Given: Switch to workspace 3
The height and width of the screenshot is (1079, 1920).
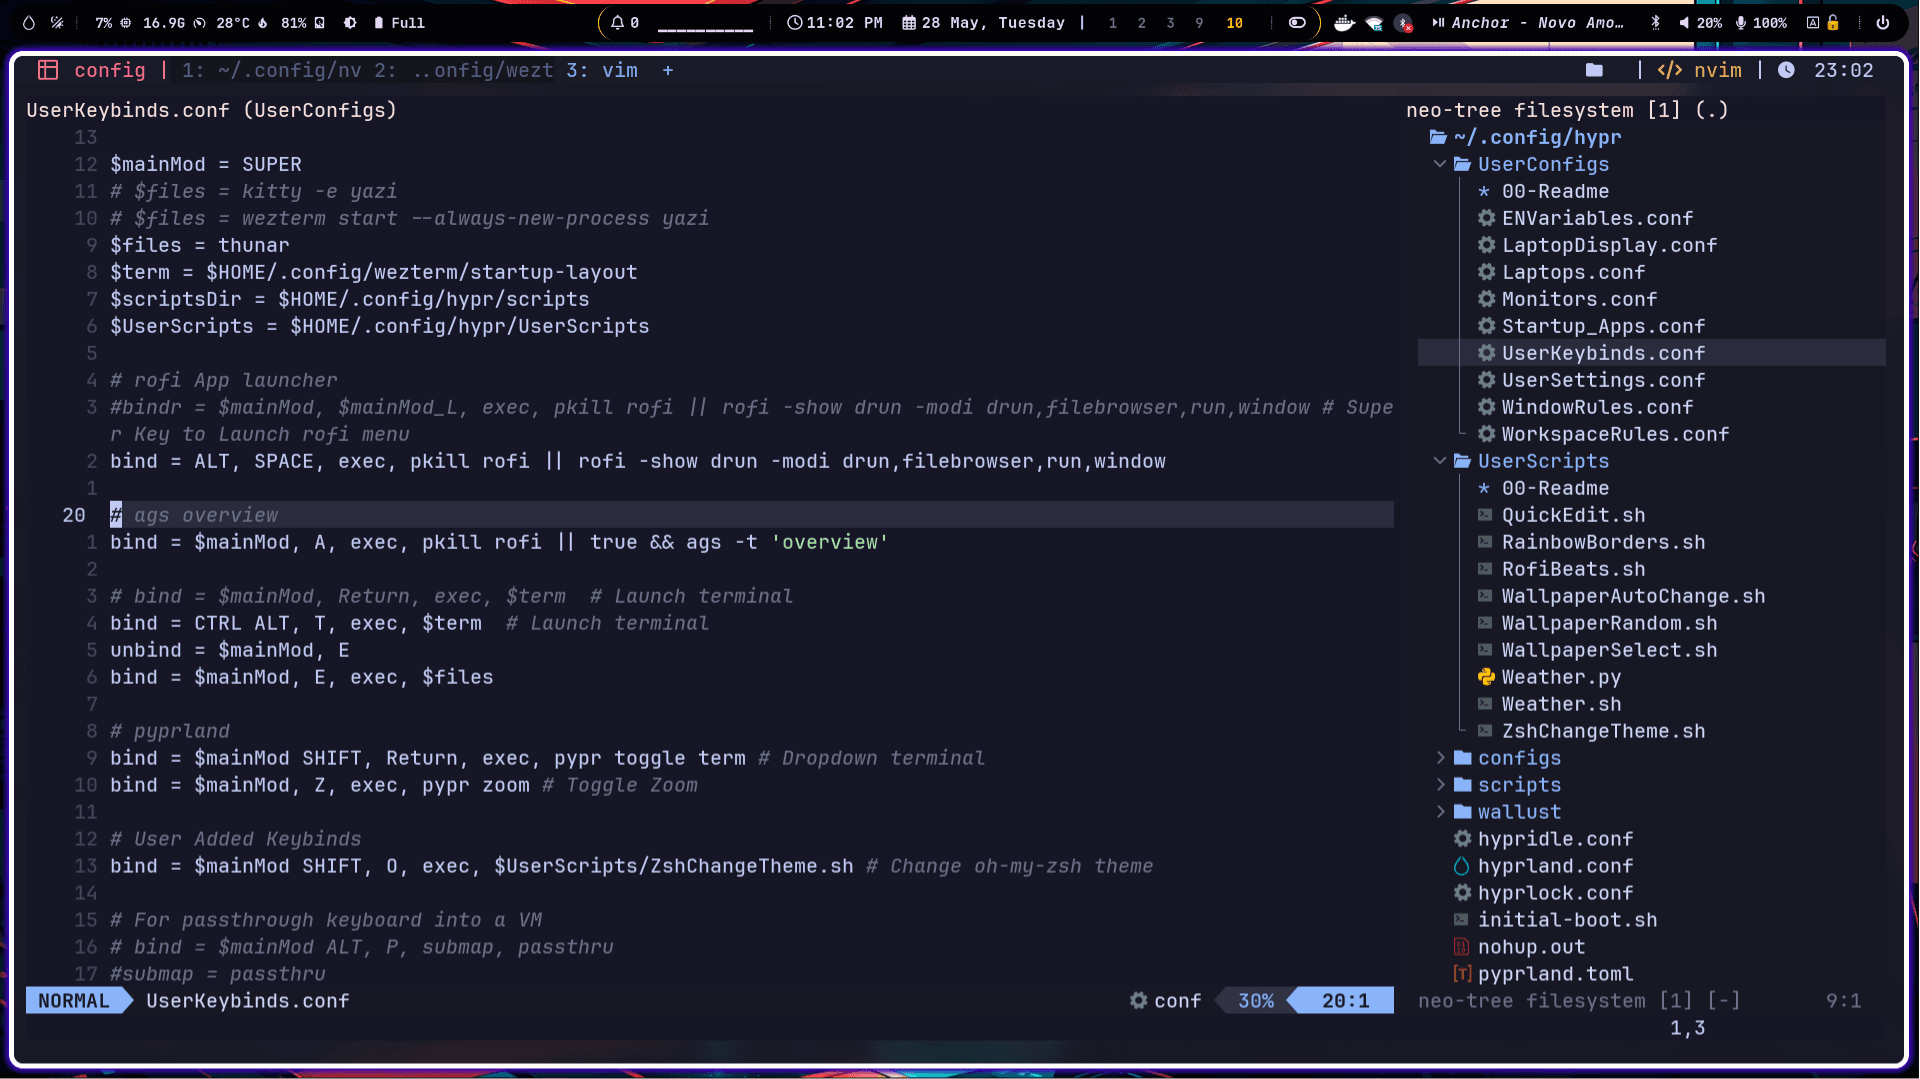Looking at the screenshot, I should pyautogui.click(x=1170, y=23).
